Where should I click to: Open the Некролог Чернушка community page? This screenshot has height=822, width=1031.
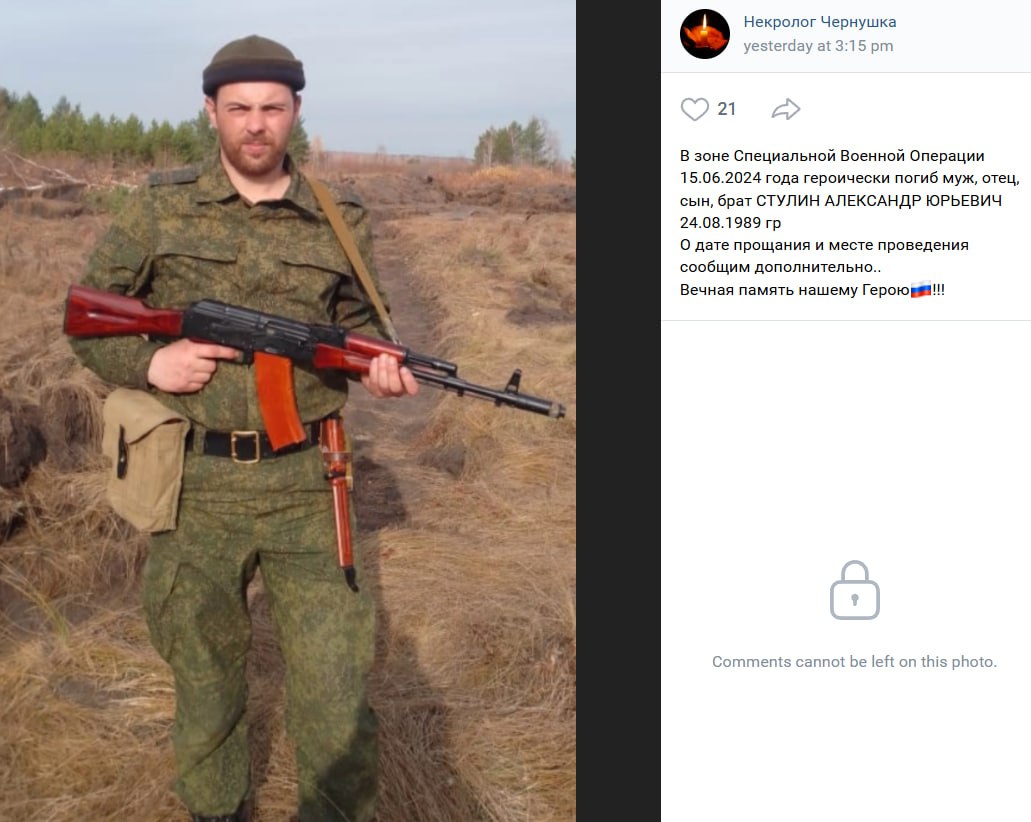[x=819, y=22]
